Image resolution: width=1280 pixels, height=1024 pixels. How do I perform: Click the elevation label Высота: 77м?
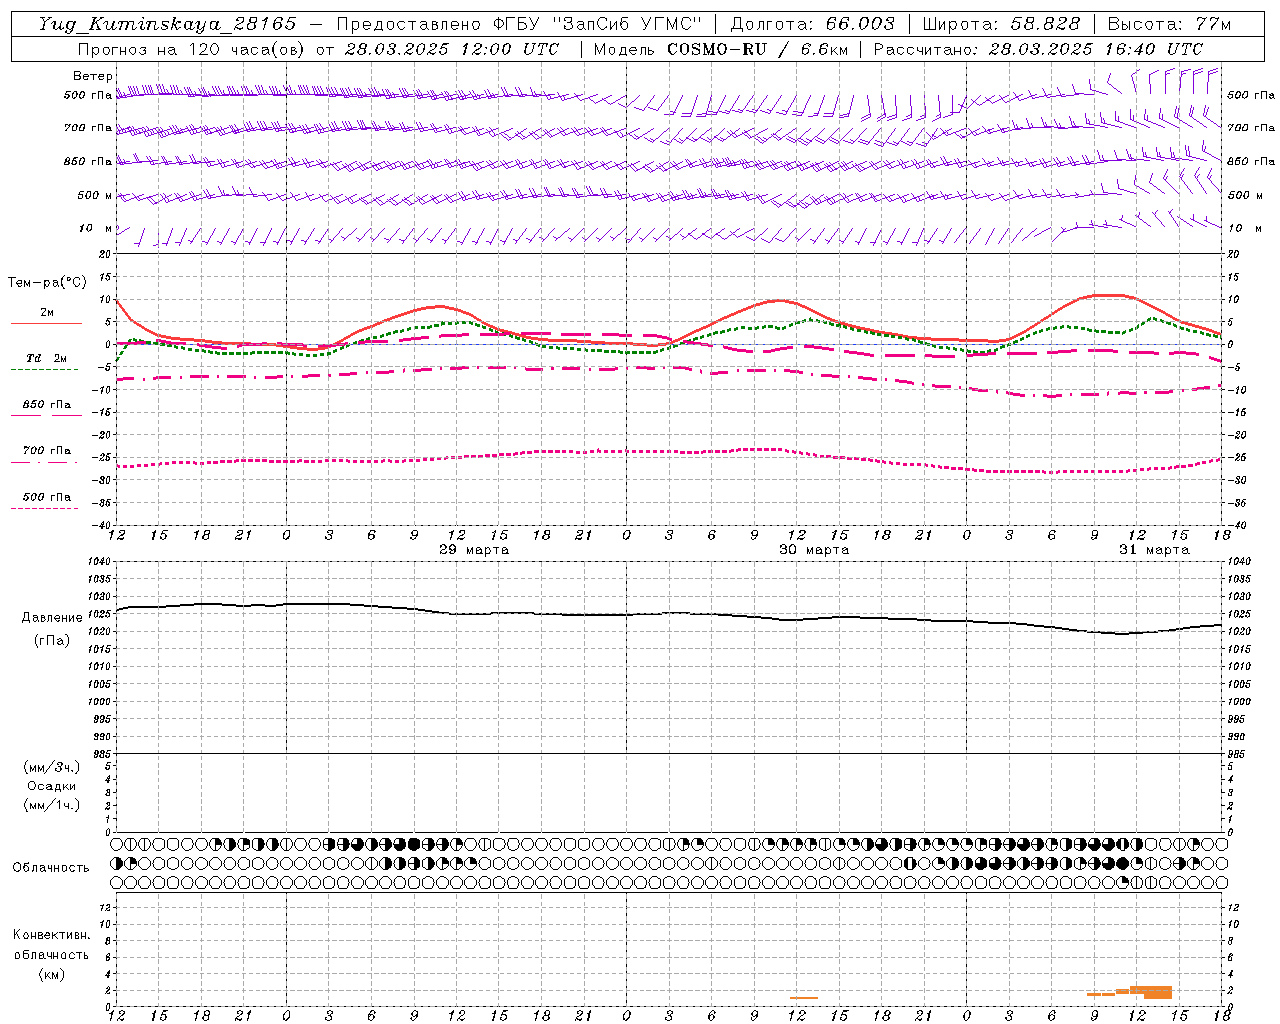[1169, 24]
